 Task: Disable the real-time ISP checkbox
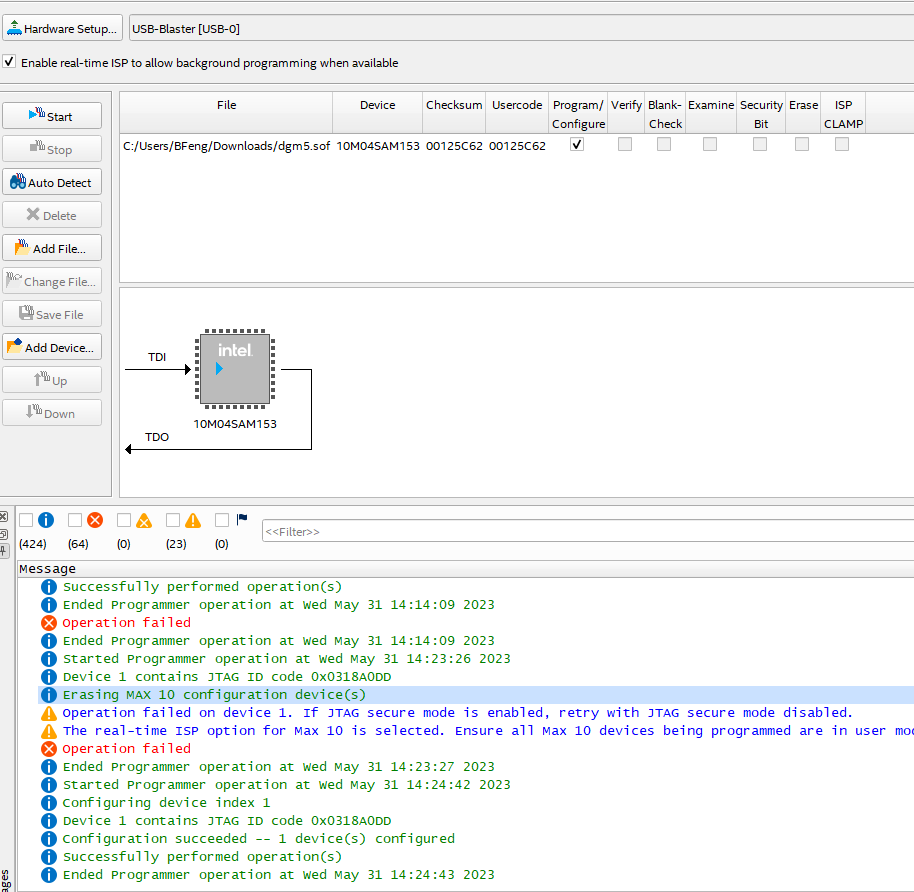coord(10,62)
